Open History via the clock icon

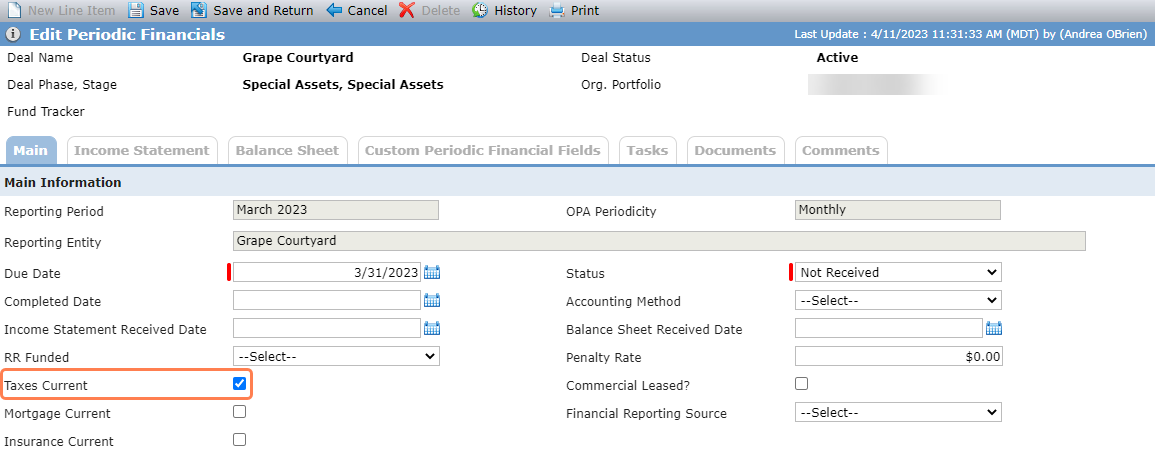point(480,10)
